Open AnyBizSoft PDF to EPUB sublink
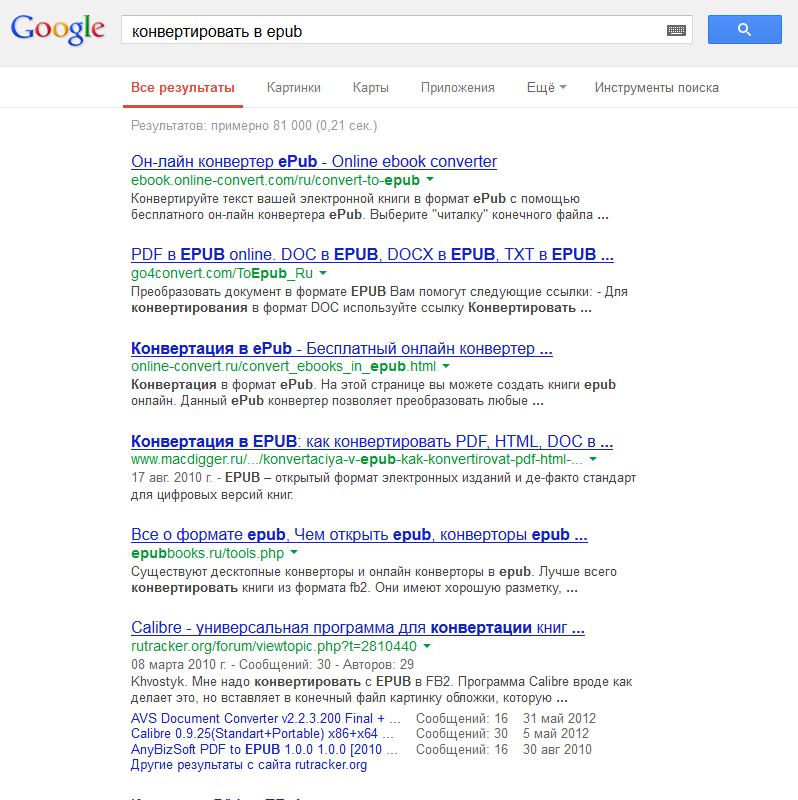 (264, 749)
